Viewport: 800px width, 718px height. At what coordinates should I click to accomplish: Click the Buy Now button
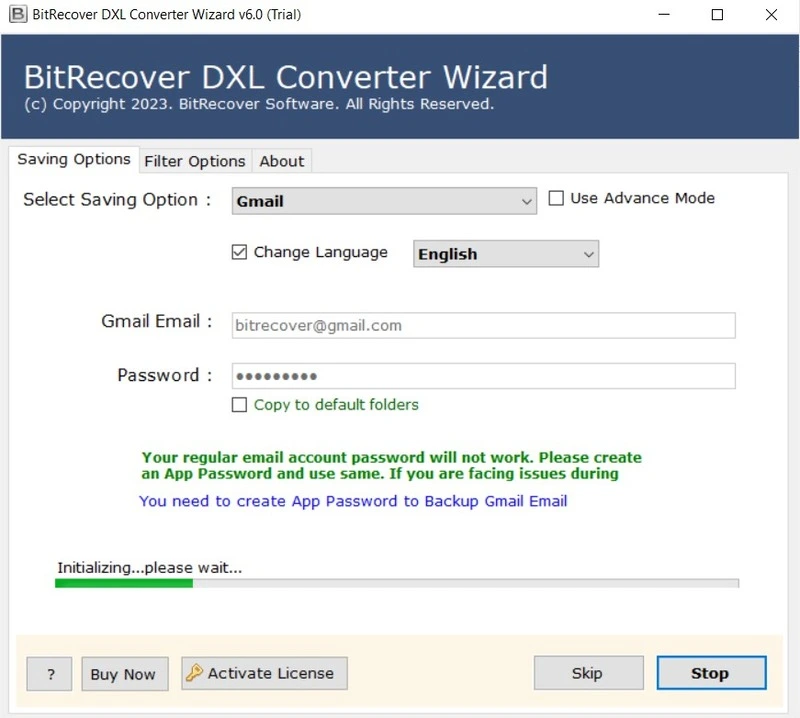coord(125,674)
